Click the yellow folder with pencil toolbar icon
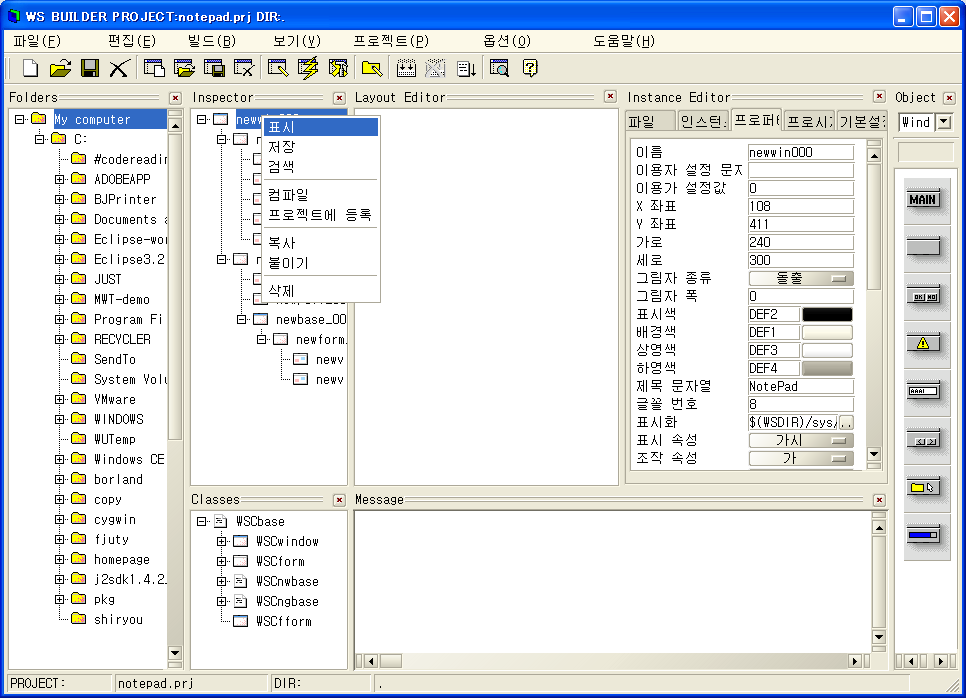The height and width of the screenshot is (698, 966). [371, 68]
